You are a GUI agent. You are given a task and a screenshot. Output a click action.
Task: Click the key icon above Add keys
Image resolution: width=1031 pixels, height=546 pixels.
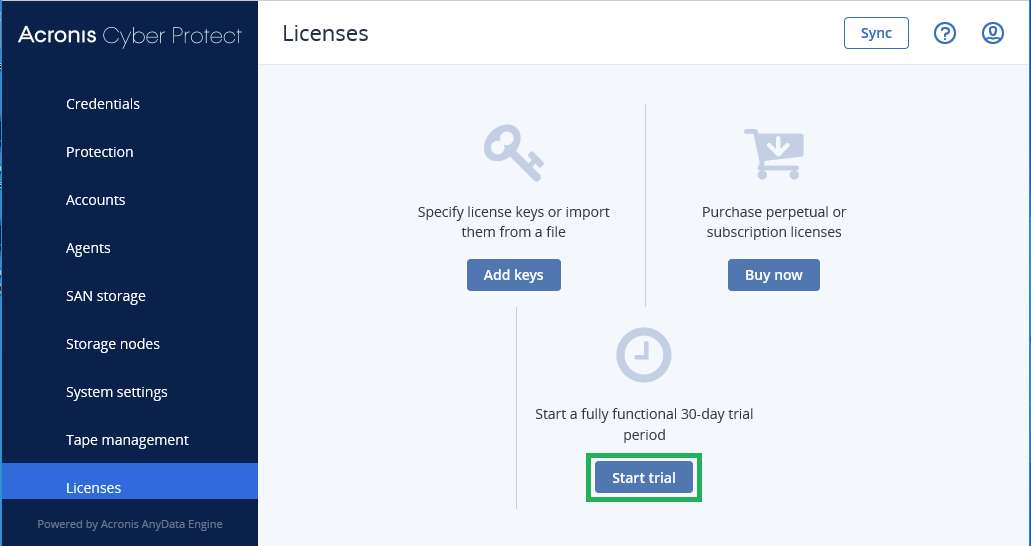(514, 154)
